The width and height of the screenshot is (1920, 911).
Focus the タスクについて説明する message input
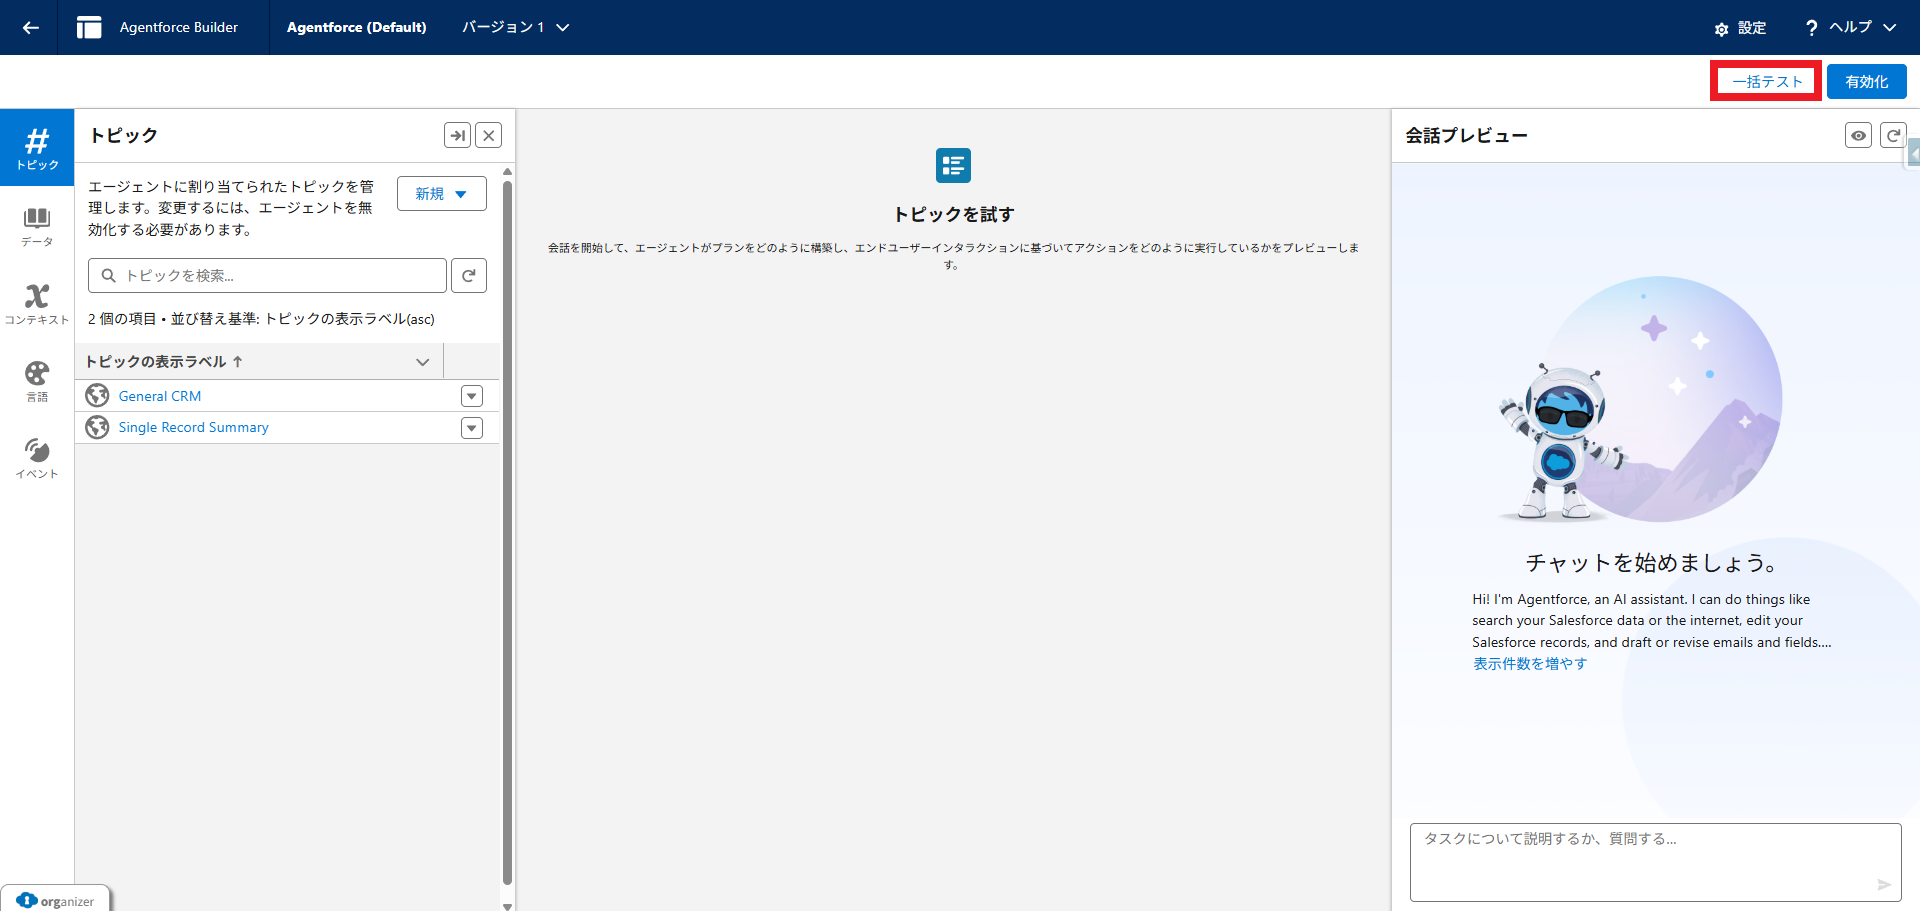click(1655, 861)
